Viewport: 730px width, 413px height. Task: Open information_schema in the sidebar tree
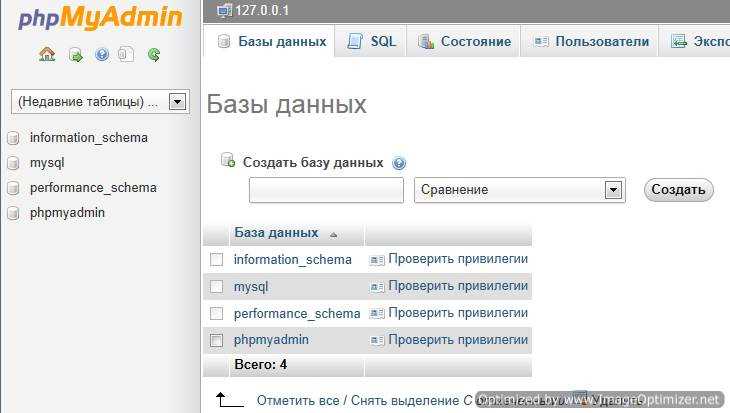pyautogui.click(x=88, y=138)
